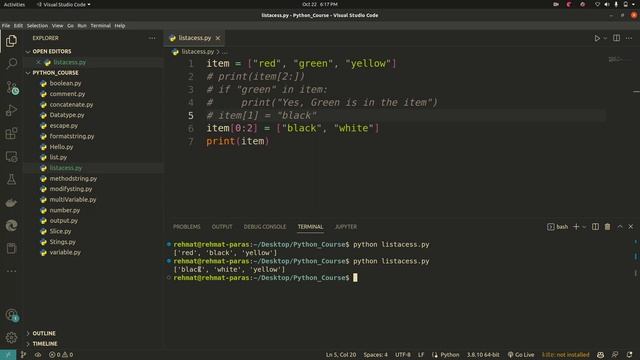Run the Python file with play button
The image size is (640, 360).
[x=597, y=38]
